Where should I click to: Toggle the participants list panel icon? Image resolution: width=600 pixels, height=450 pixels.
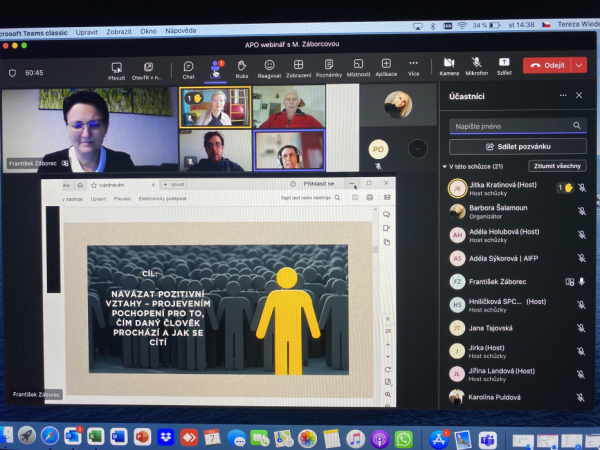(x=215, y=66)
